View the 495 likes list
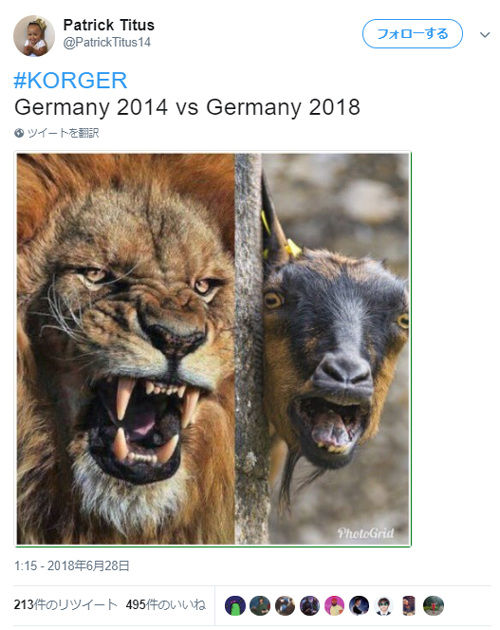500x630 pixels. [165, 605]
